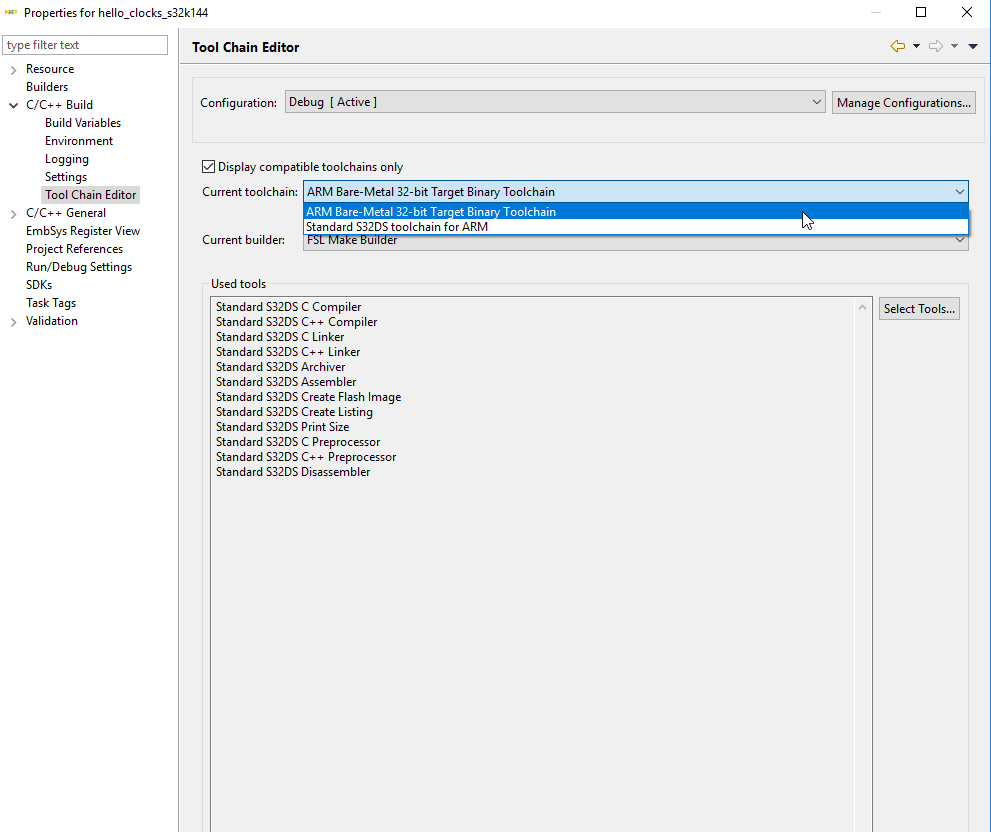
Task: Open EmbSys Register View page
Action: tap(83, 231)
